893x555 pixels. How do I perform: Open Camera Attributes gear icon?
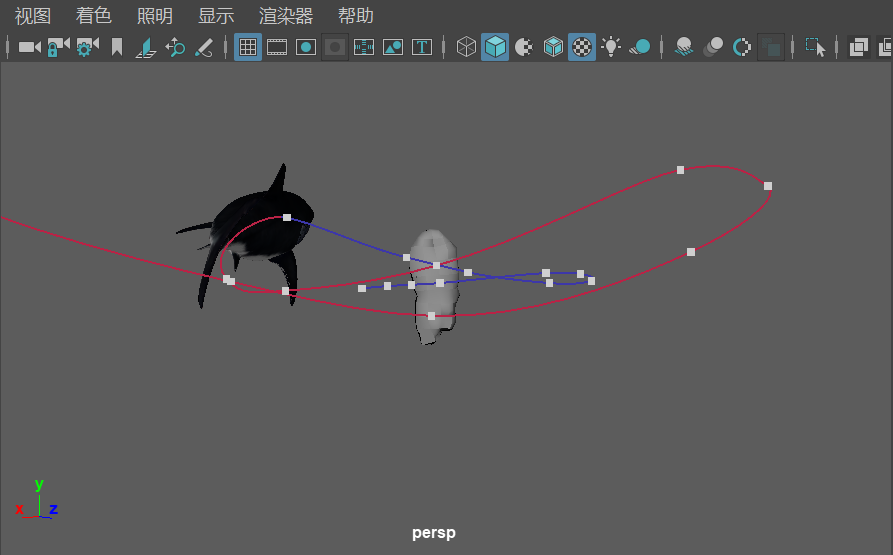87,47
